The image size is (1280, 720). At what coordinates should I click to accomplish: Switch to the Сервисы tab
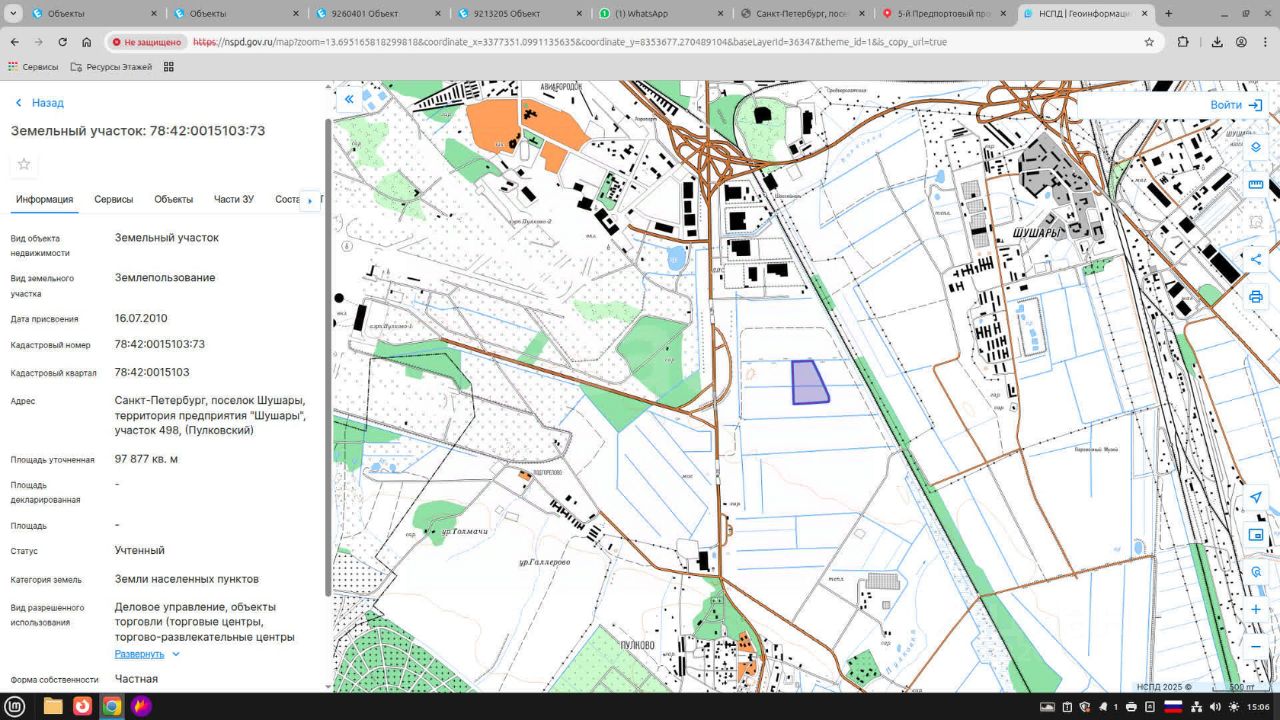click(114, 200)
